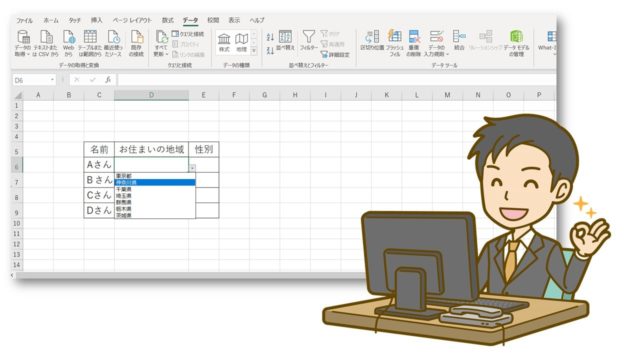640x360 pixels.
Task: Click the dropdown arrow on cell D6
Action: pyautogui.click(x=192, y=167)
